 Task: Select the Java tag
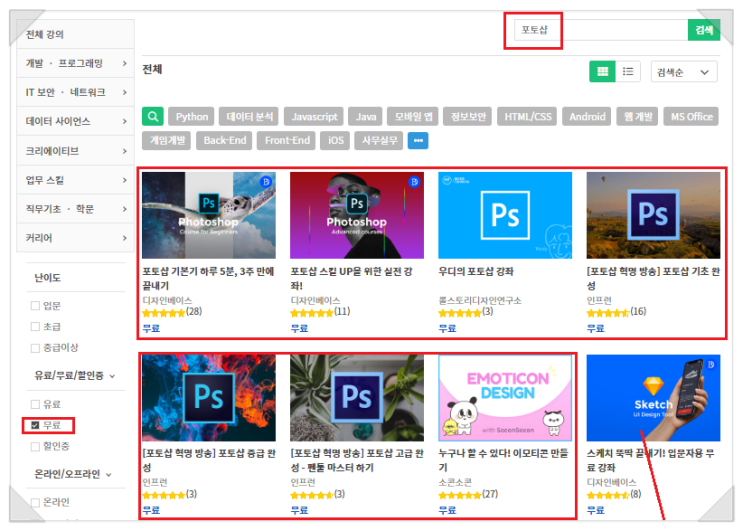tap(366, 117)
